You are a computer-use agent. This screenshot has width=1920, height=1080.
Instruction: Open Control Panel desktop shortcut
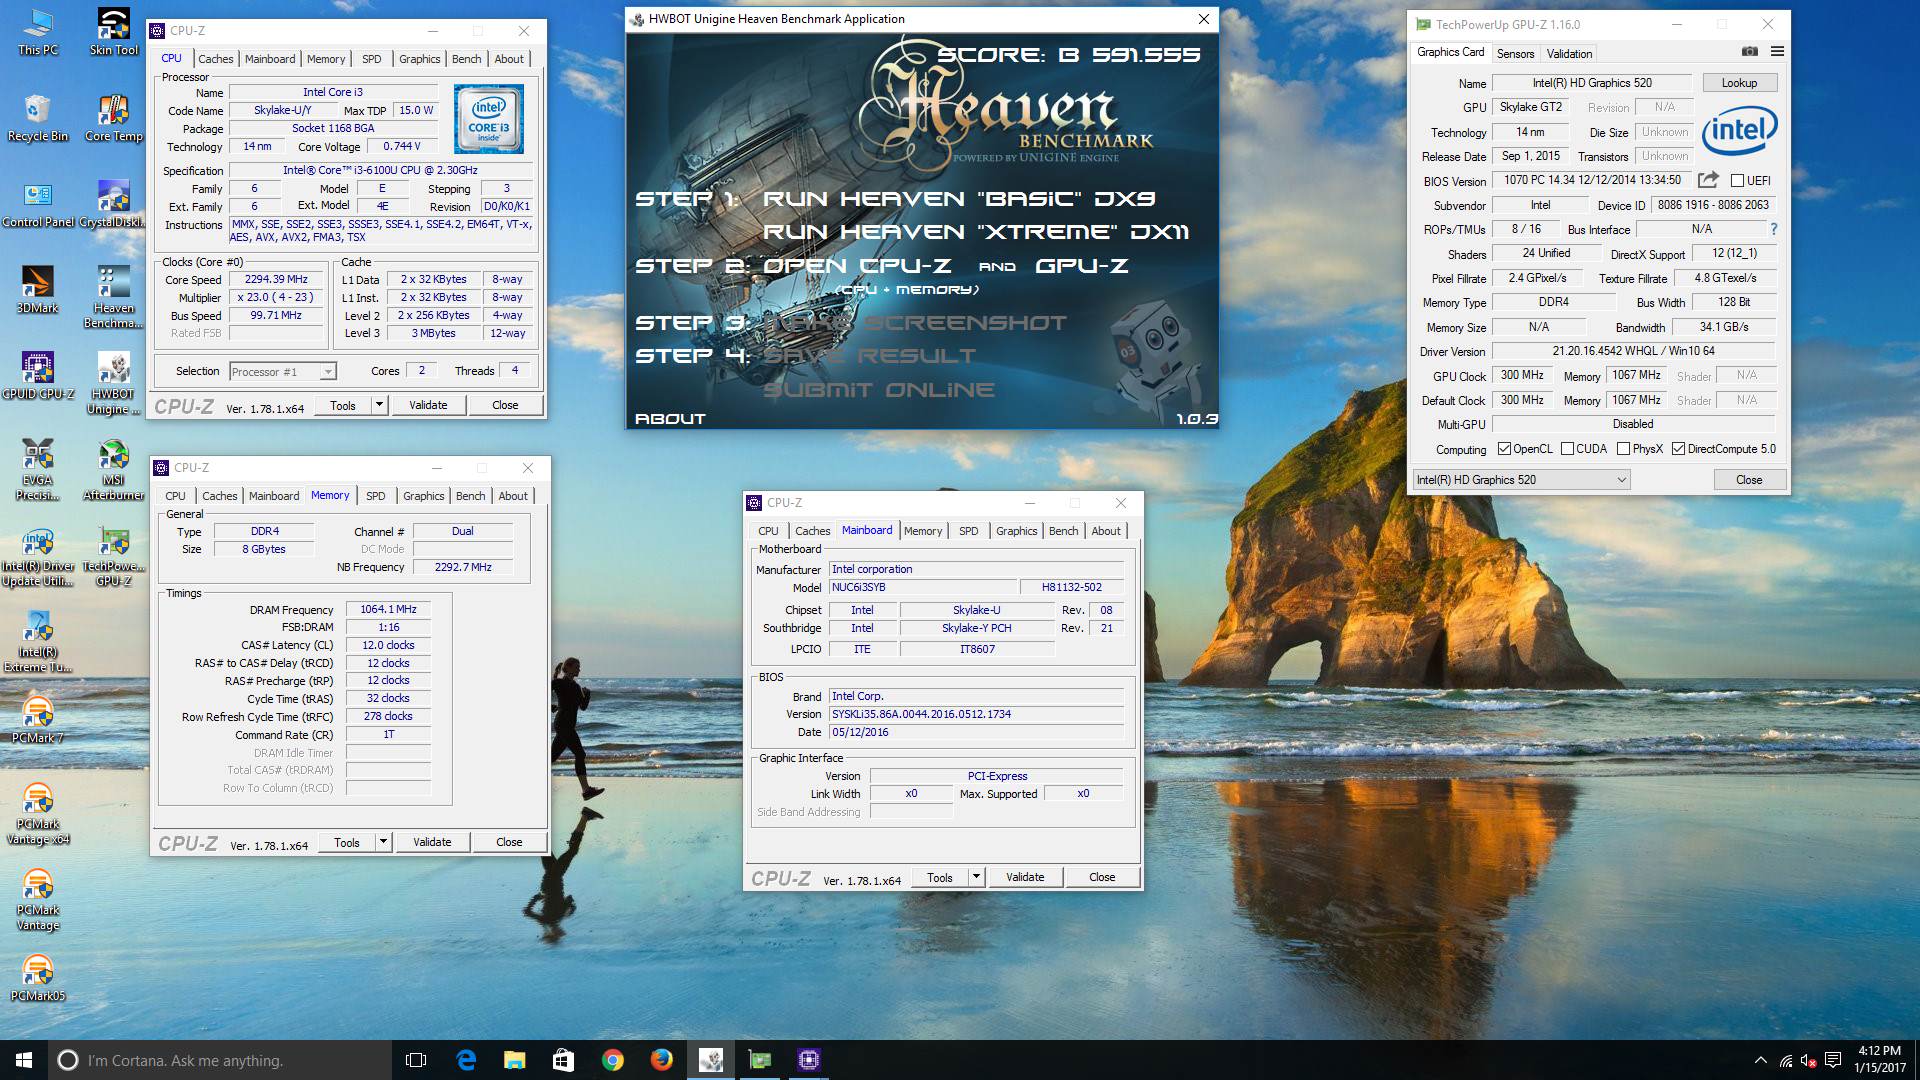pyautogui.click(x=38, y=204)
